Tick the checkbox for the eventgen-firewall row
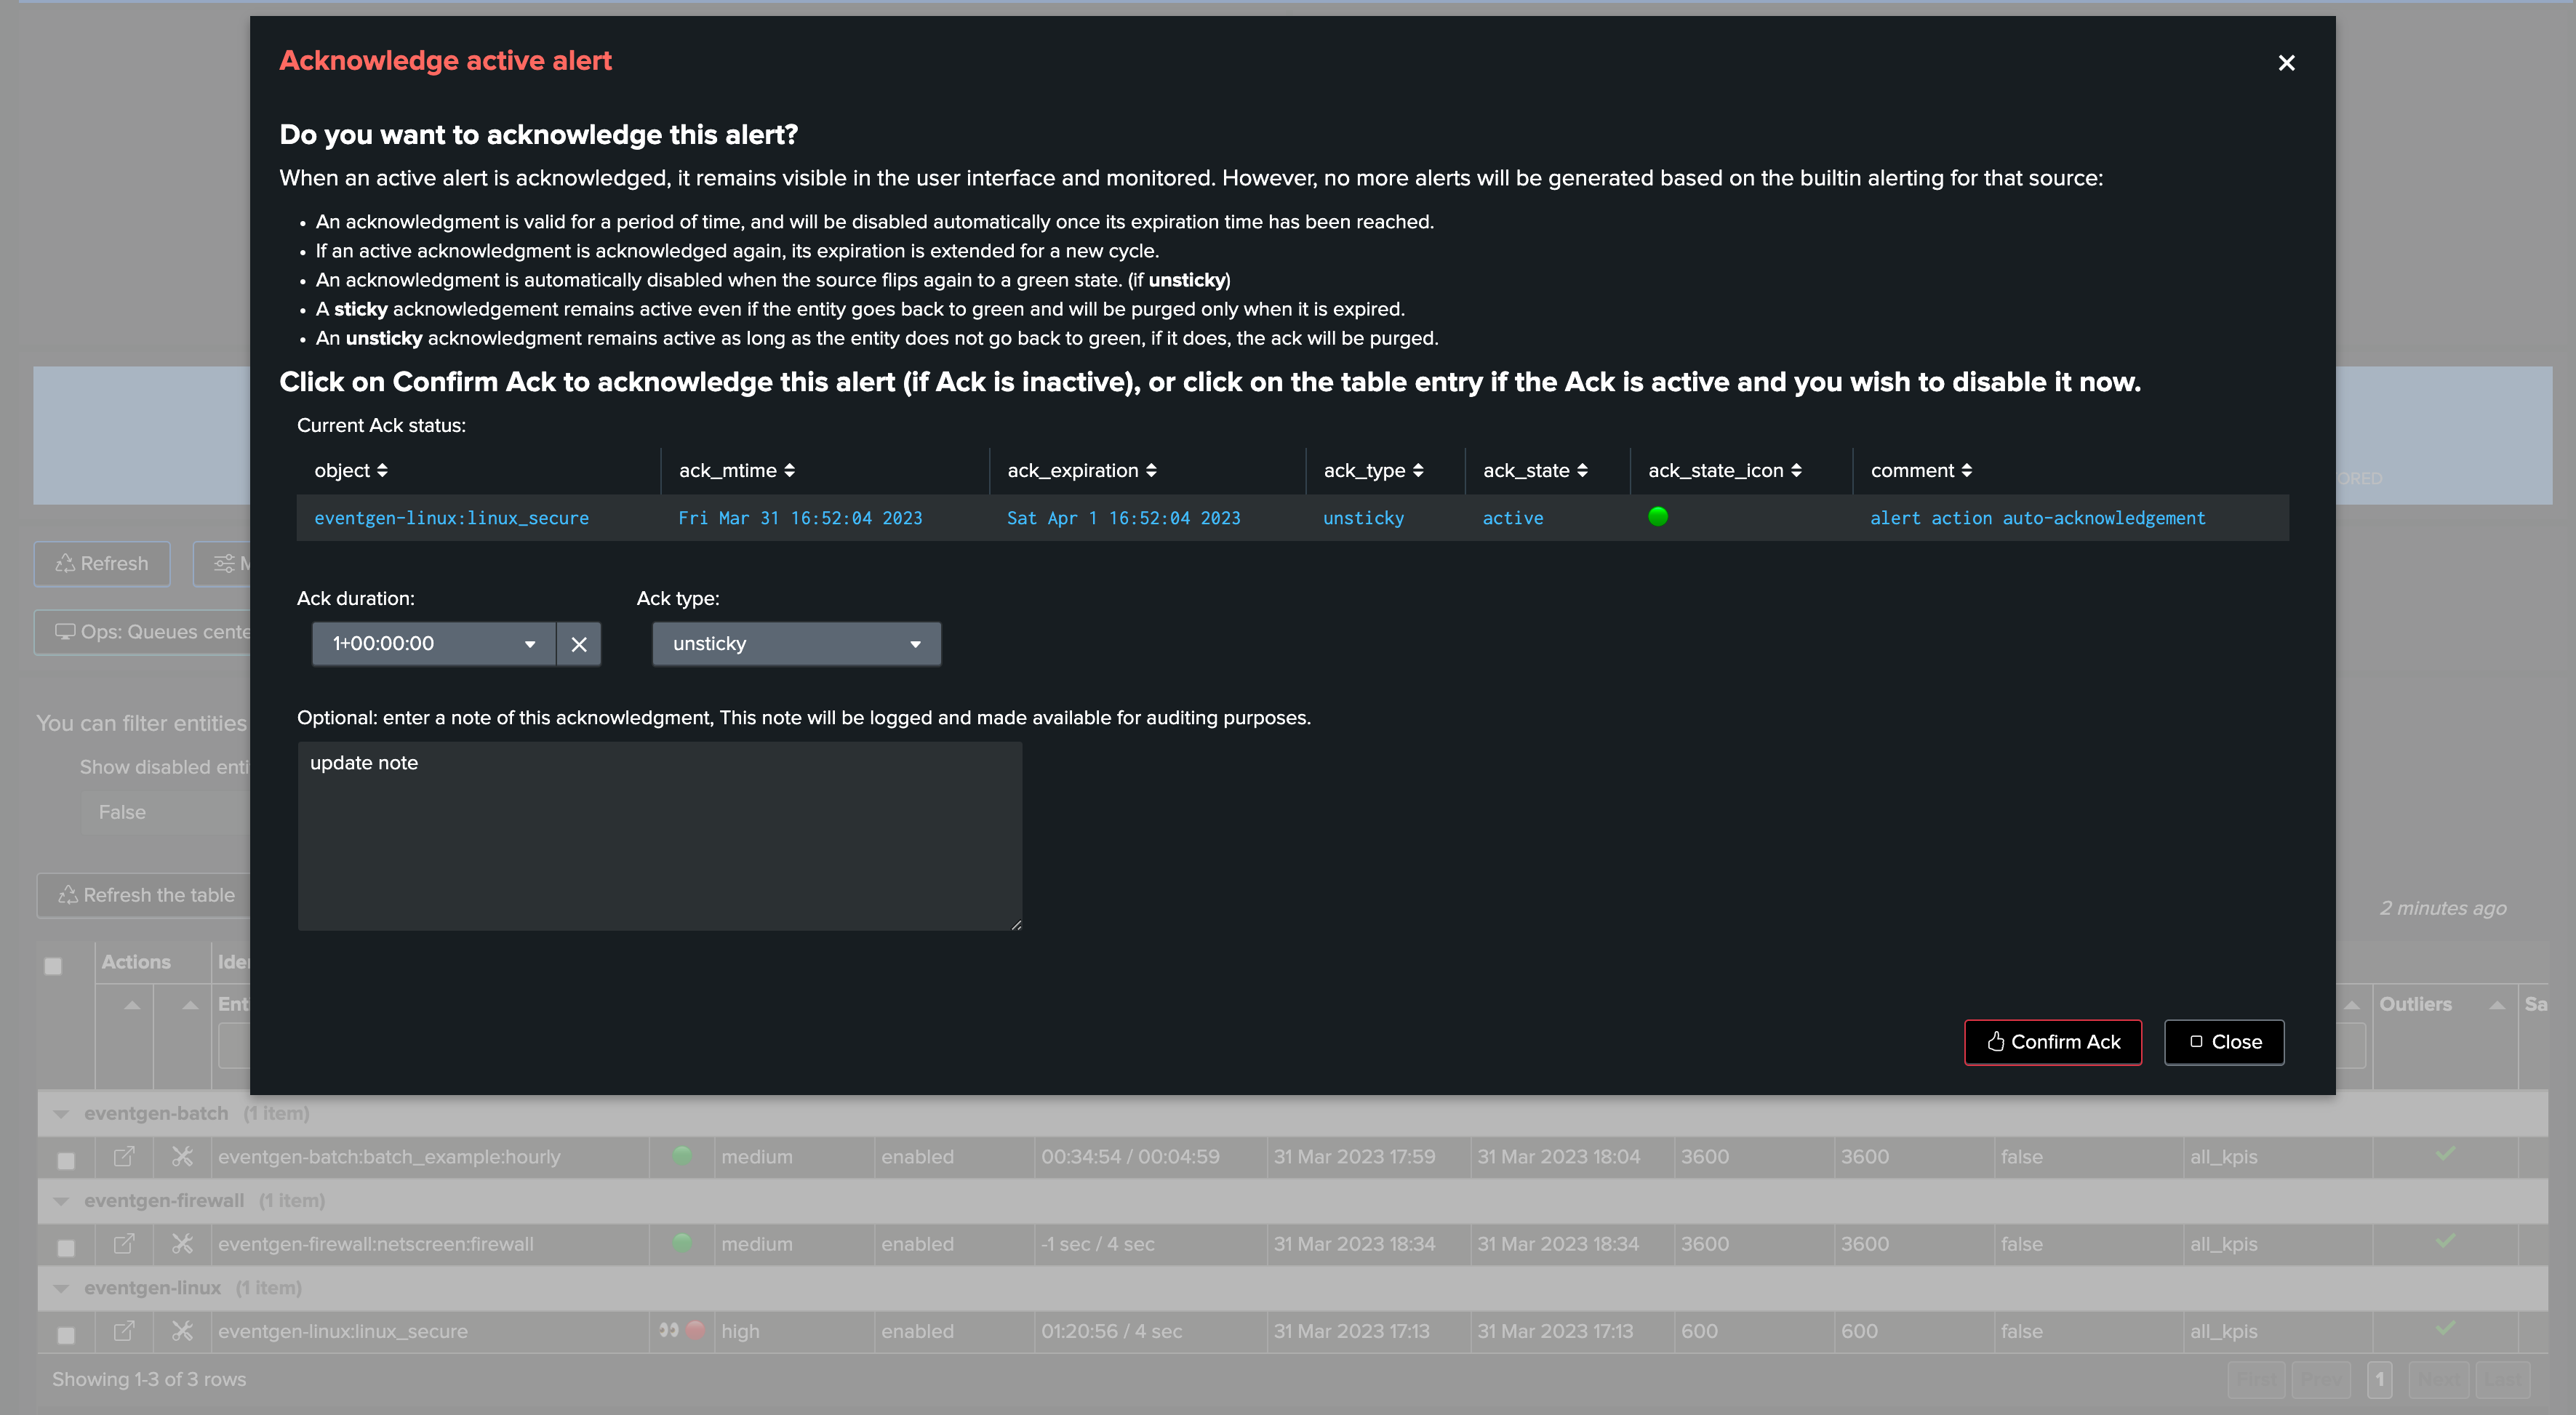 coord(66,1247)
